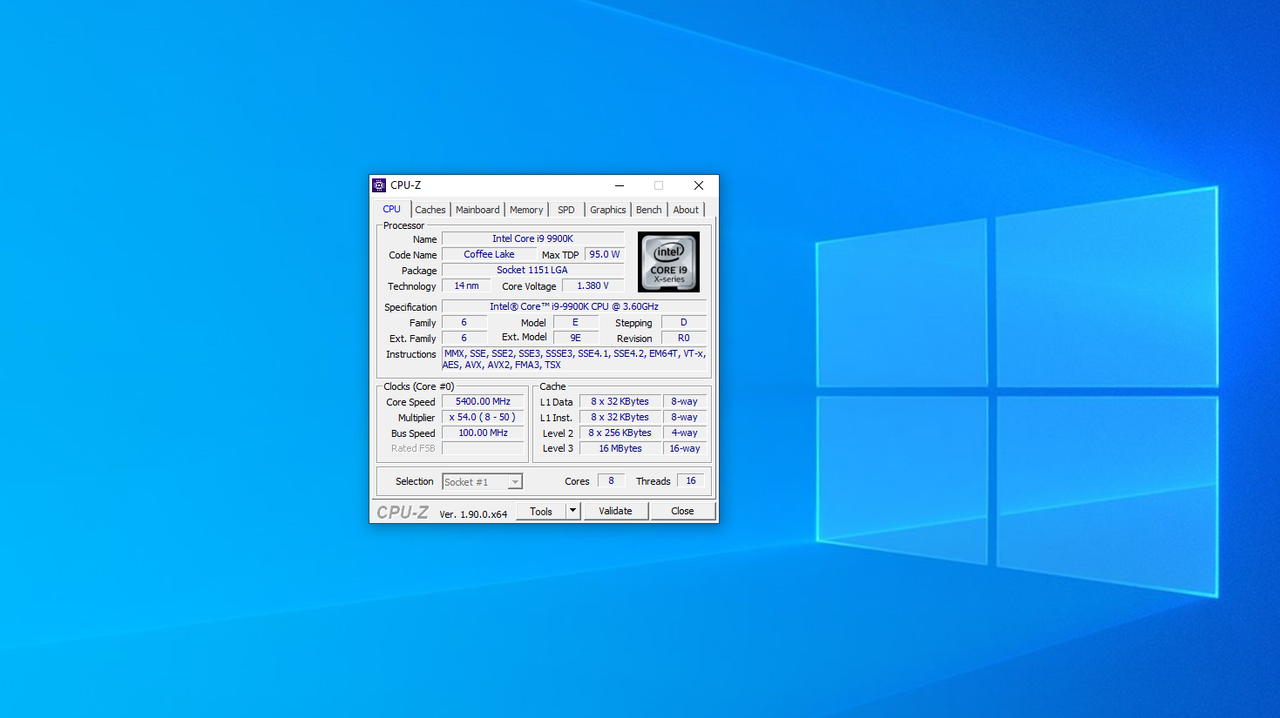The image size is (1280, 718).
Task: Click the L1 Inst. size "8 x 32 KBytes"
Action: click(x=620, y=417)
